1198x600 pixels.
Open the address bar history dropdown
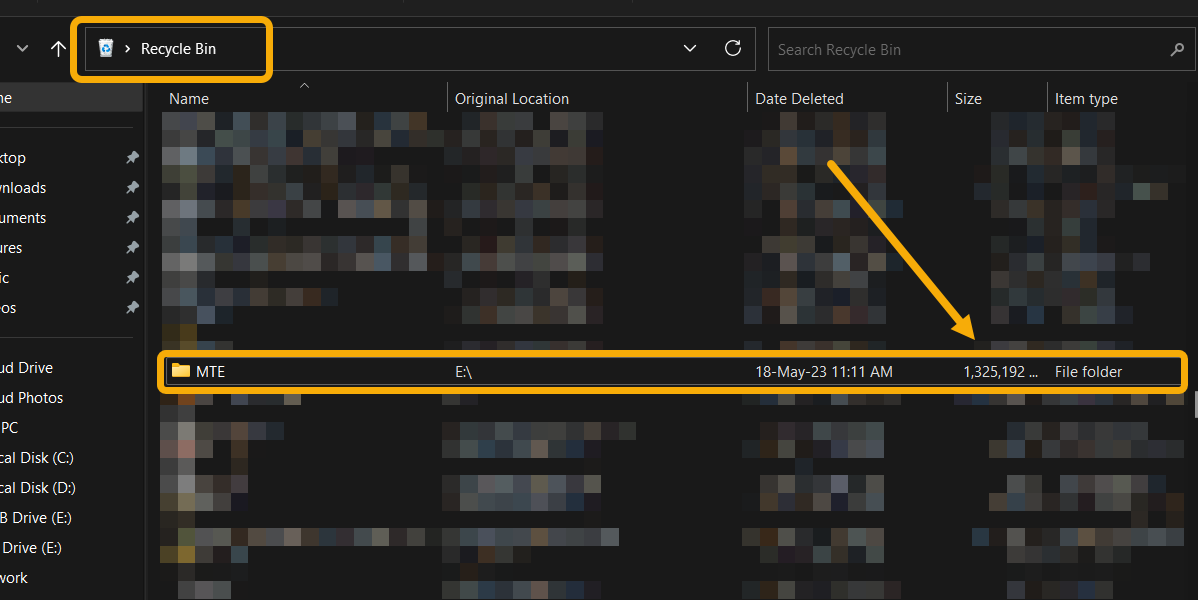tap(689, 47)
